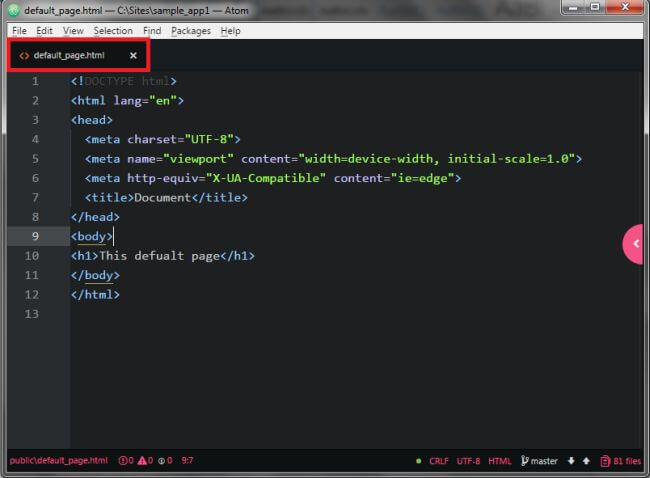Image resolution: width=650 pixels, height=478 pixels.
Task: Click the closing /head tag
Action: pyautogui.click(x=95, y=217)
